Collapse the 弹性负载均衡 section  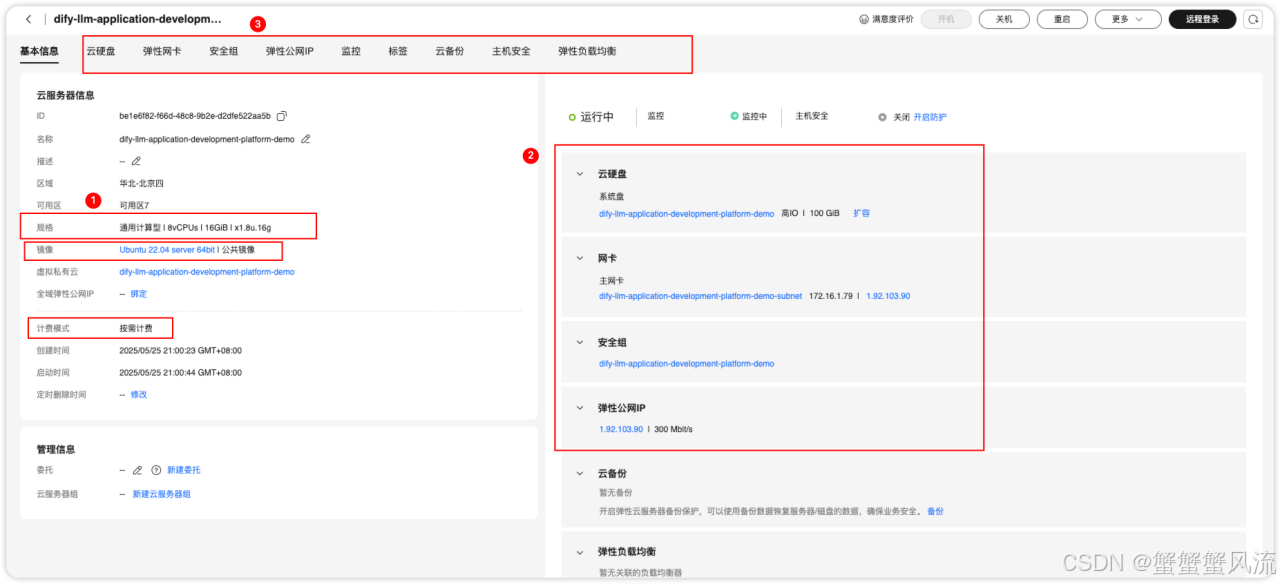(579, 551)
